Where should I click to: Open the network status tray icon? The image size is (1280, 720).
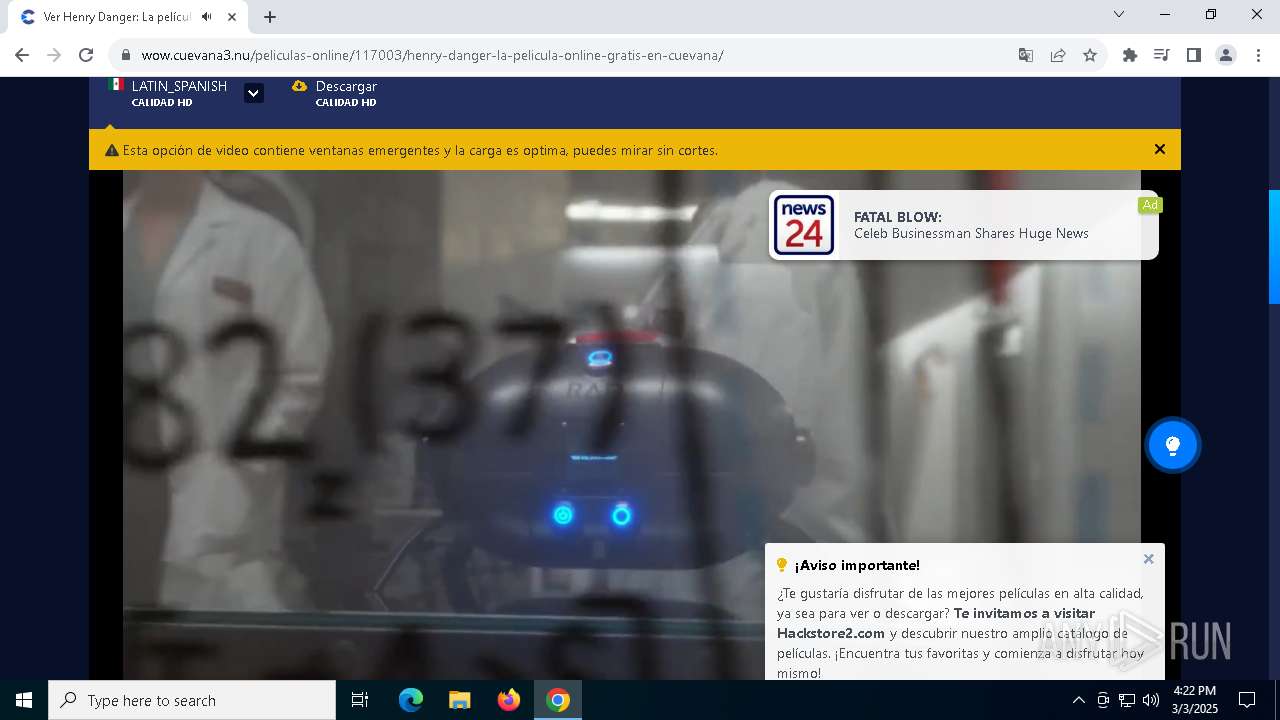(1127, 700)
